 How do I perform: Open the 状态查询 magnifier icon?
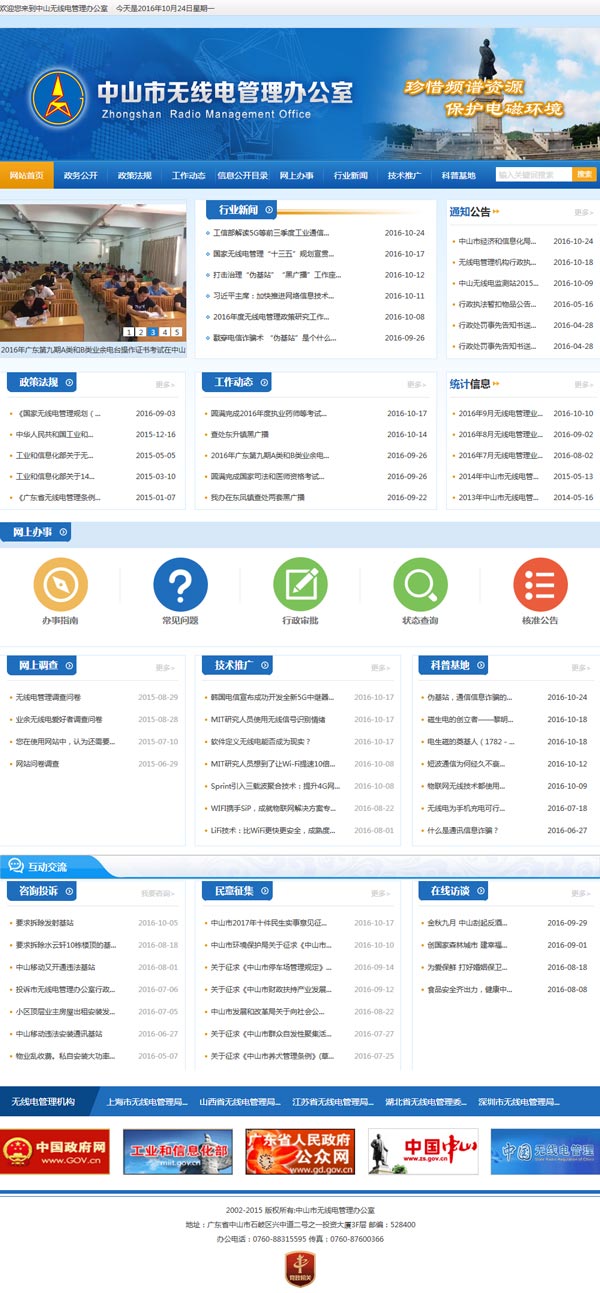(420, 584)
